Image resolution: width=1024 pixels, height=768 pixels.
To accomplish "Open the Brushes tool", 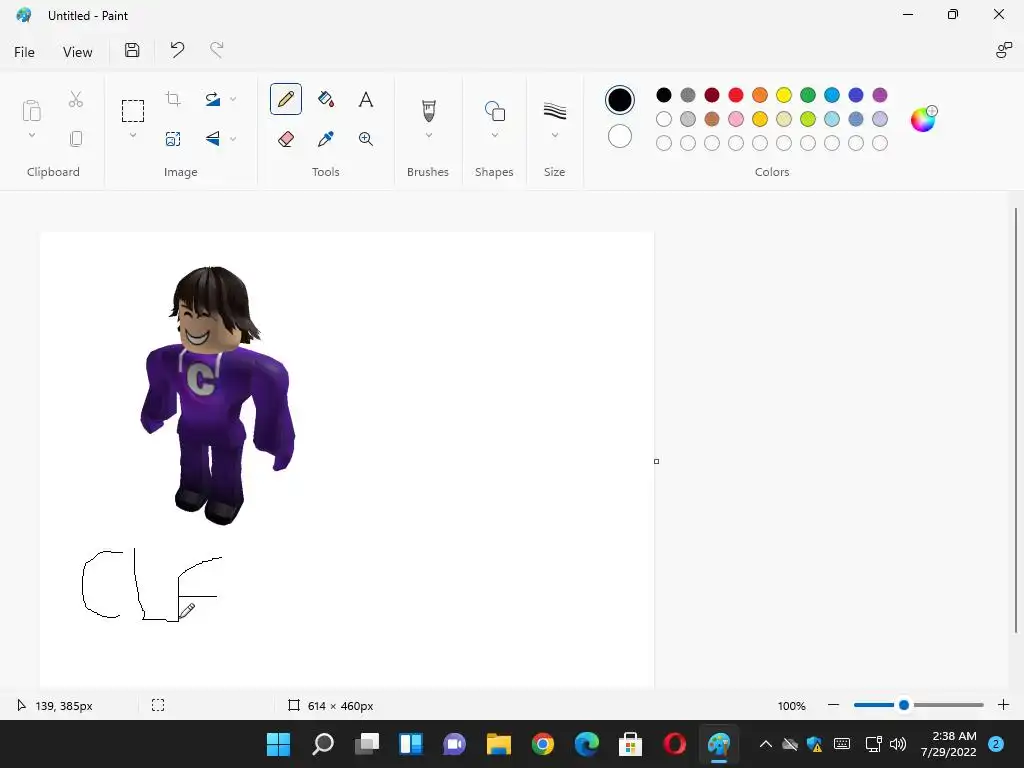I will pos(428,110).
